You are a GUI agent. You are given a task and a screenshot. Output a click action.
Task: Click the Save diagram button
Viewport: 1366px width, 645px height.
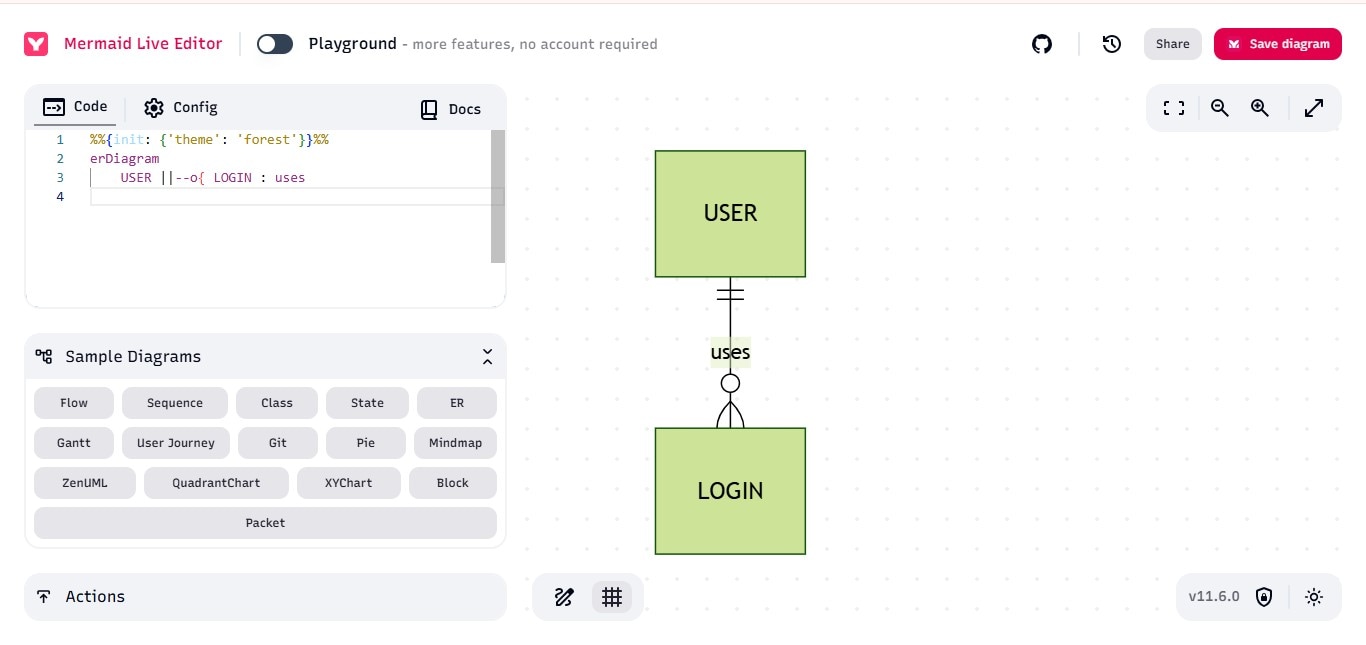click(x=1278, y=44)
